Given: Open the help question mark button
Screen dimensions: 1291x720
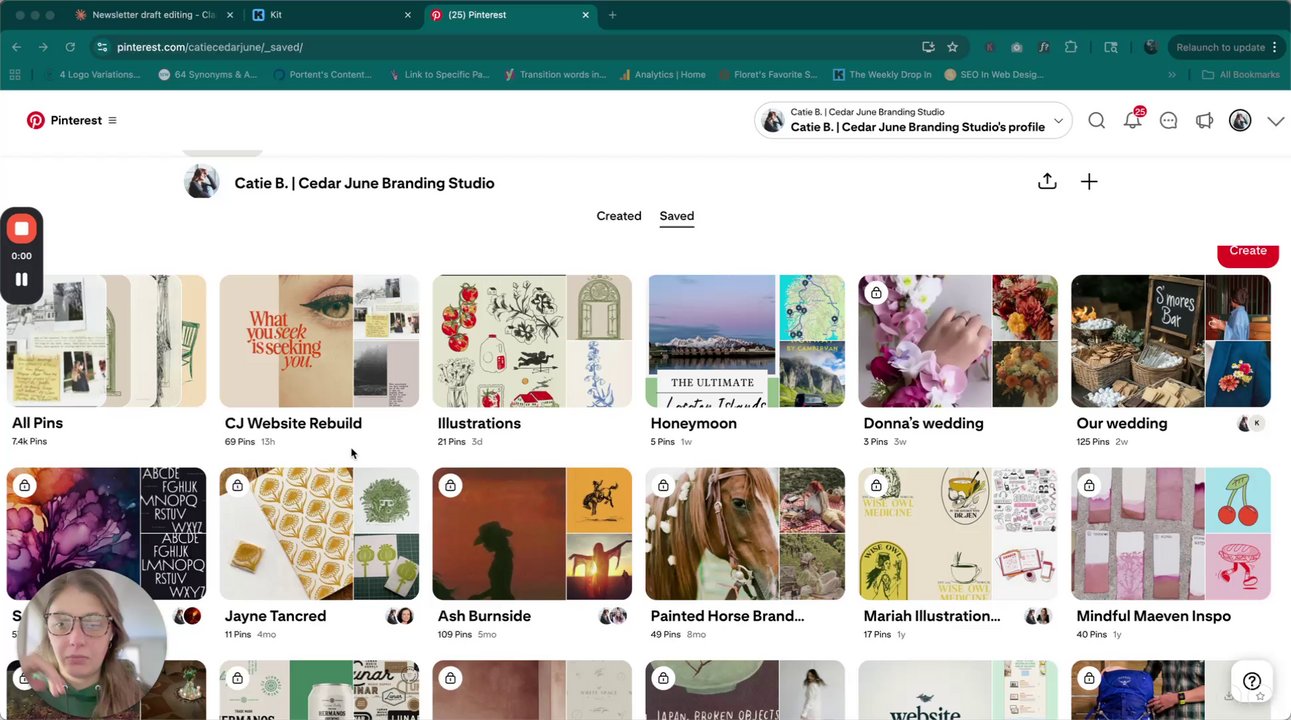Looking at the screenshot, I should point(1251,681).
